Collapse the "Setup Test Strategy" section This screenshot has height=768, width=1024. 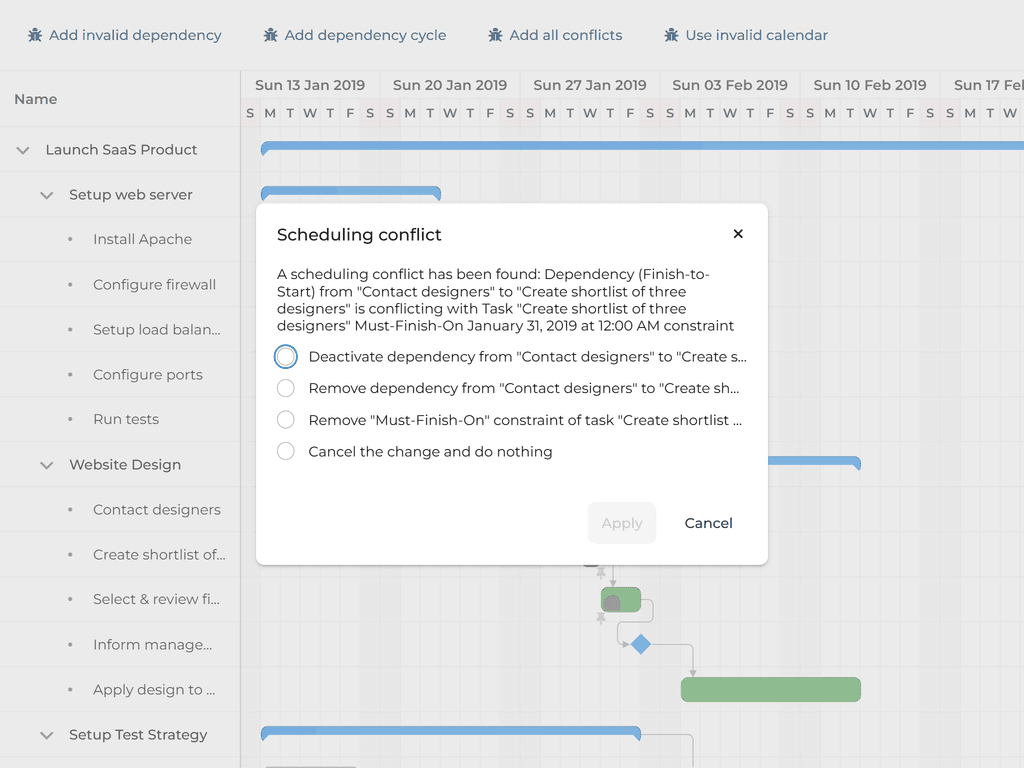45,734
